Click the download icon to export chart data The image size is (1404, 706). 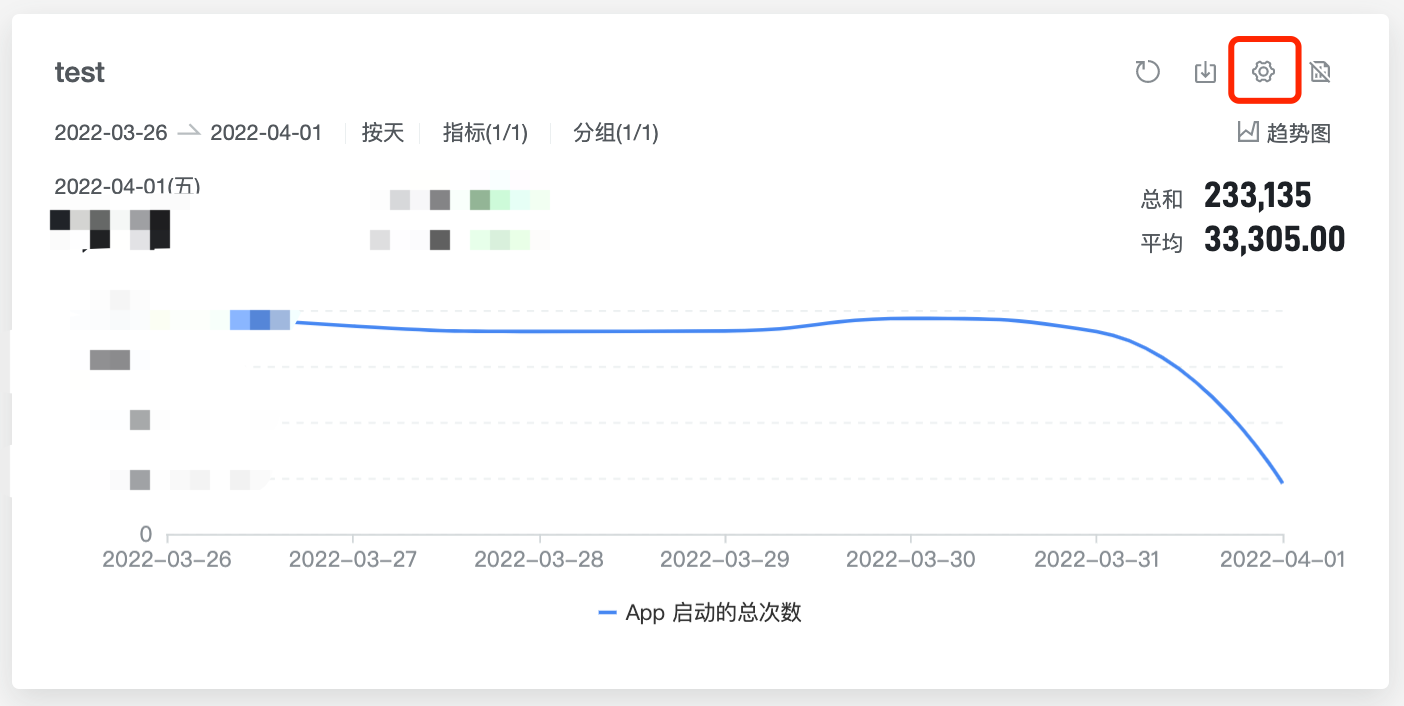[x=1204, y=72]
